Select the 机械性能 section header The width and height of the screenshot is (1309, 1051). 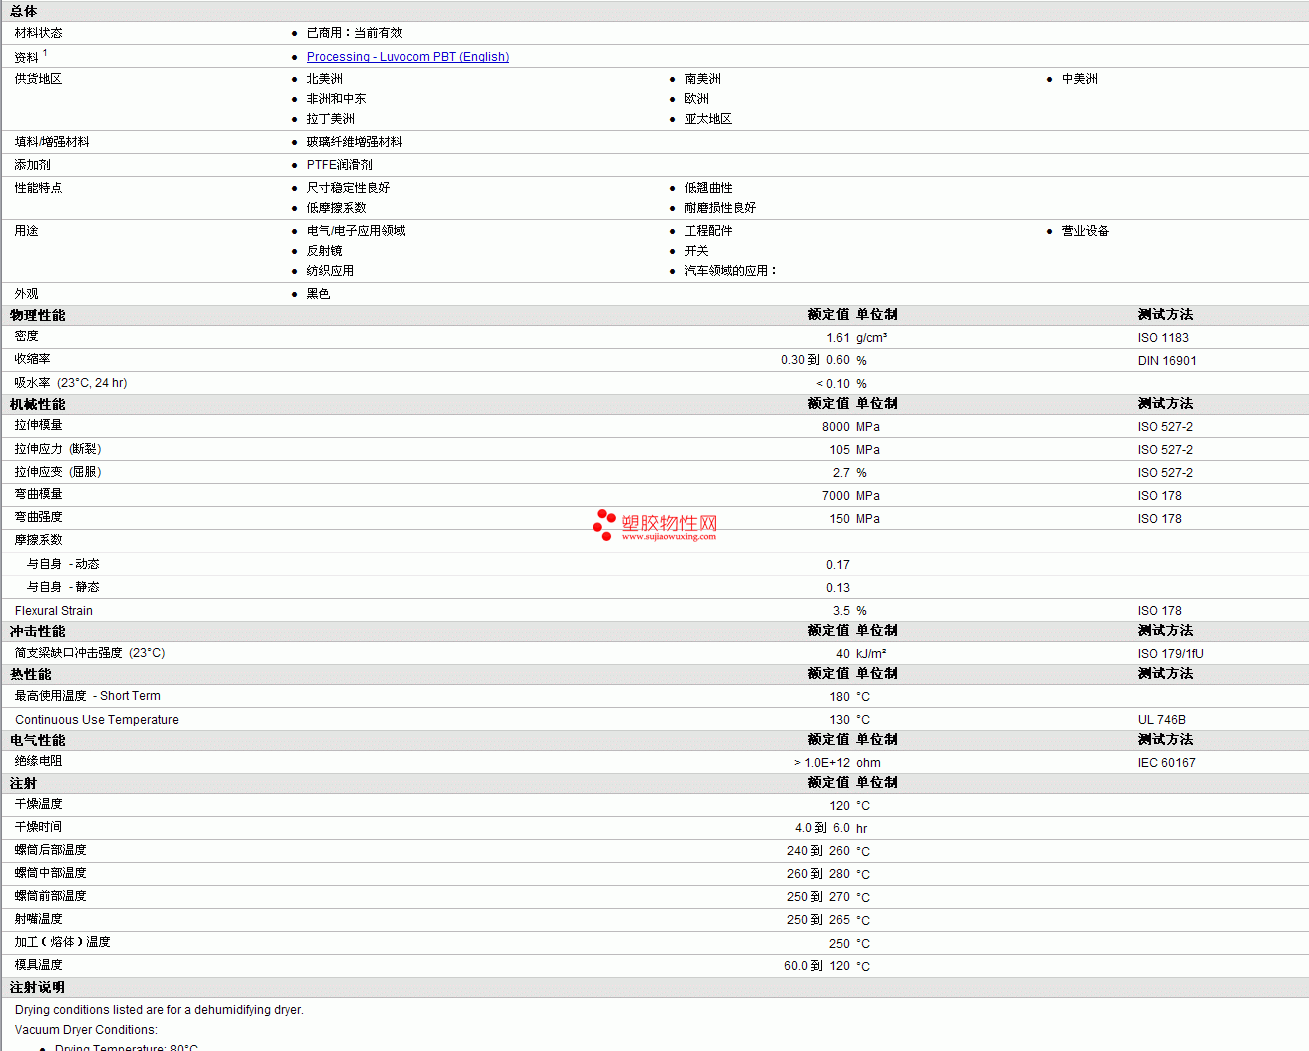pos(38,404)
